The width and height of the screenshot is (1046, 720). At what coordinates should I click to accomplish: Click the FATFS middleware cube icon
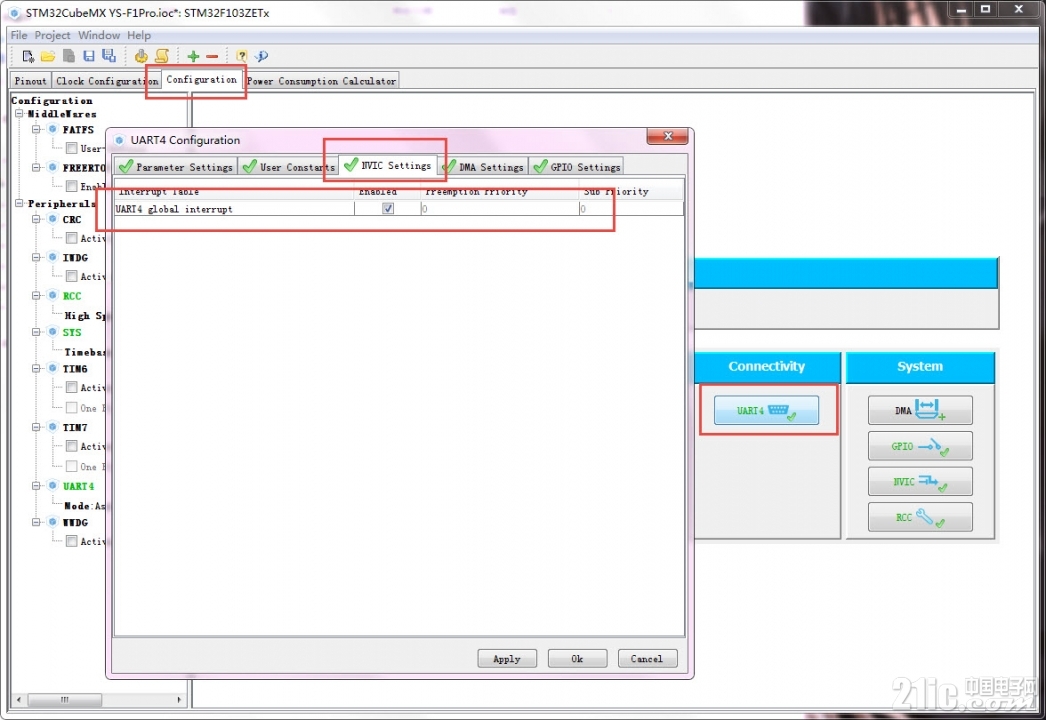pyautogui.click(x=53, y=129)
